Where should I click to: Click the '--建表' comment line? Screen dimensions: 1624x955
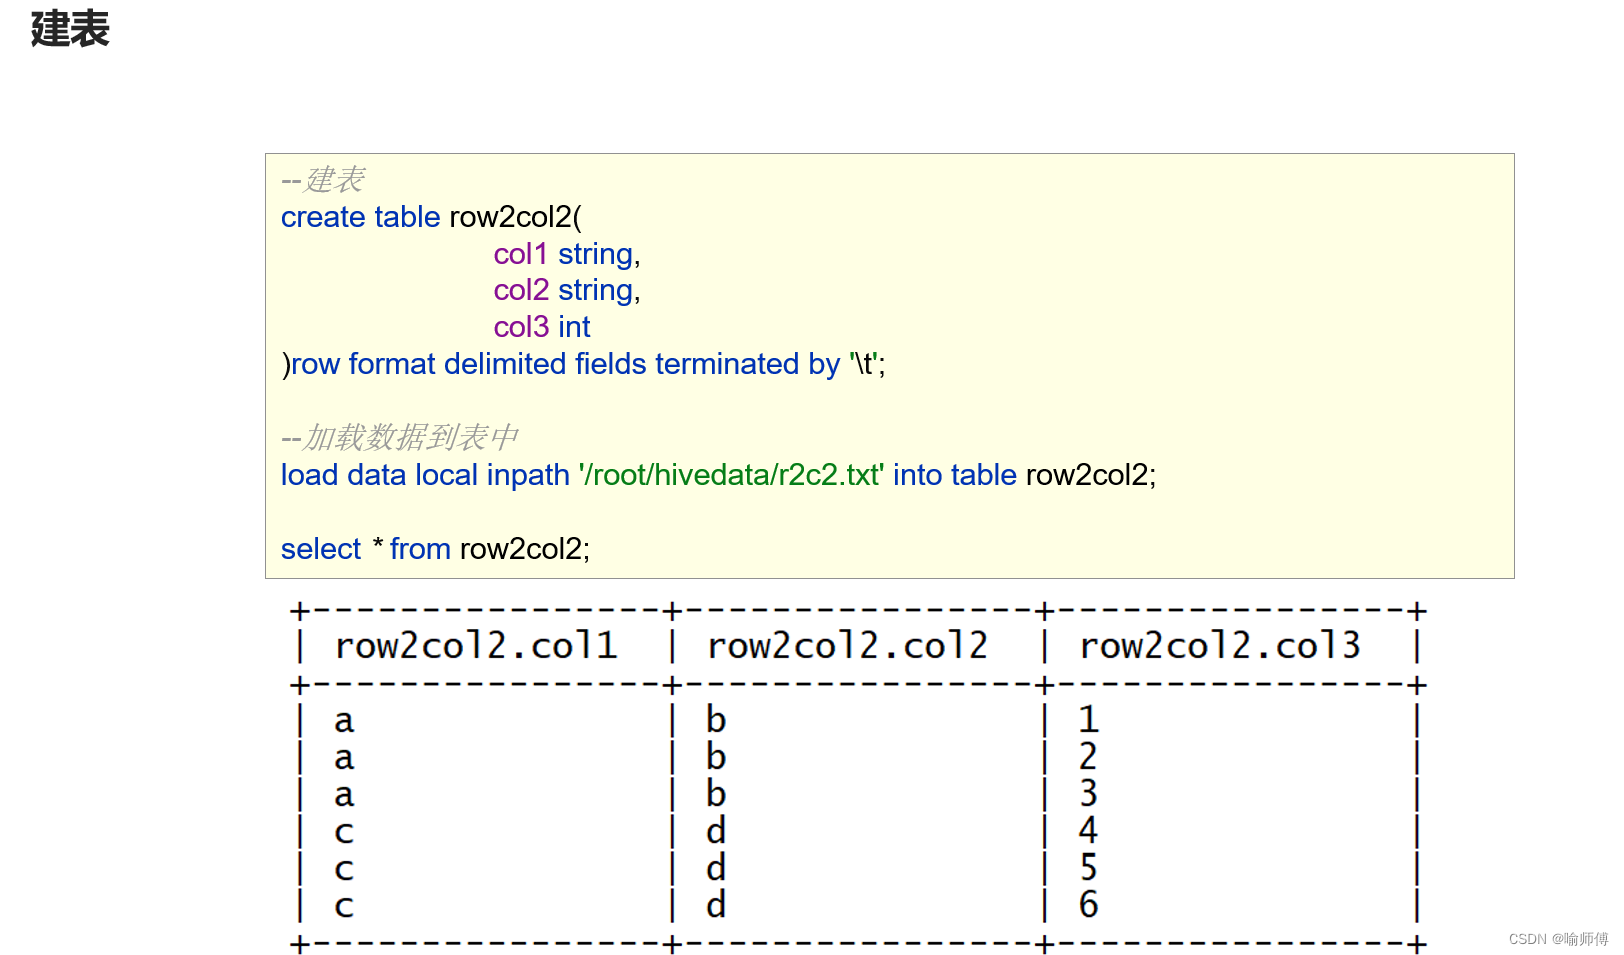coord(323,180)
